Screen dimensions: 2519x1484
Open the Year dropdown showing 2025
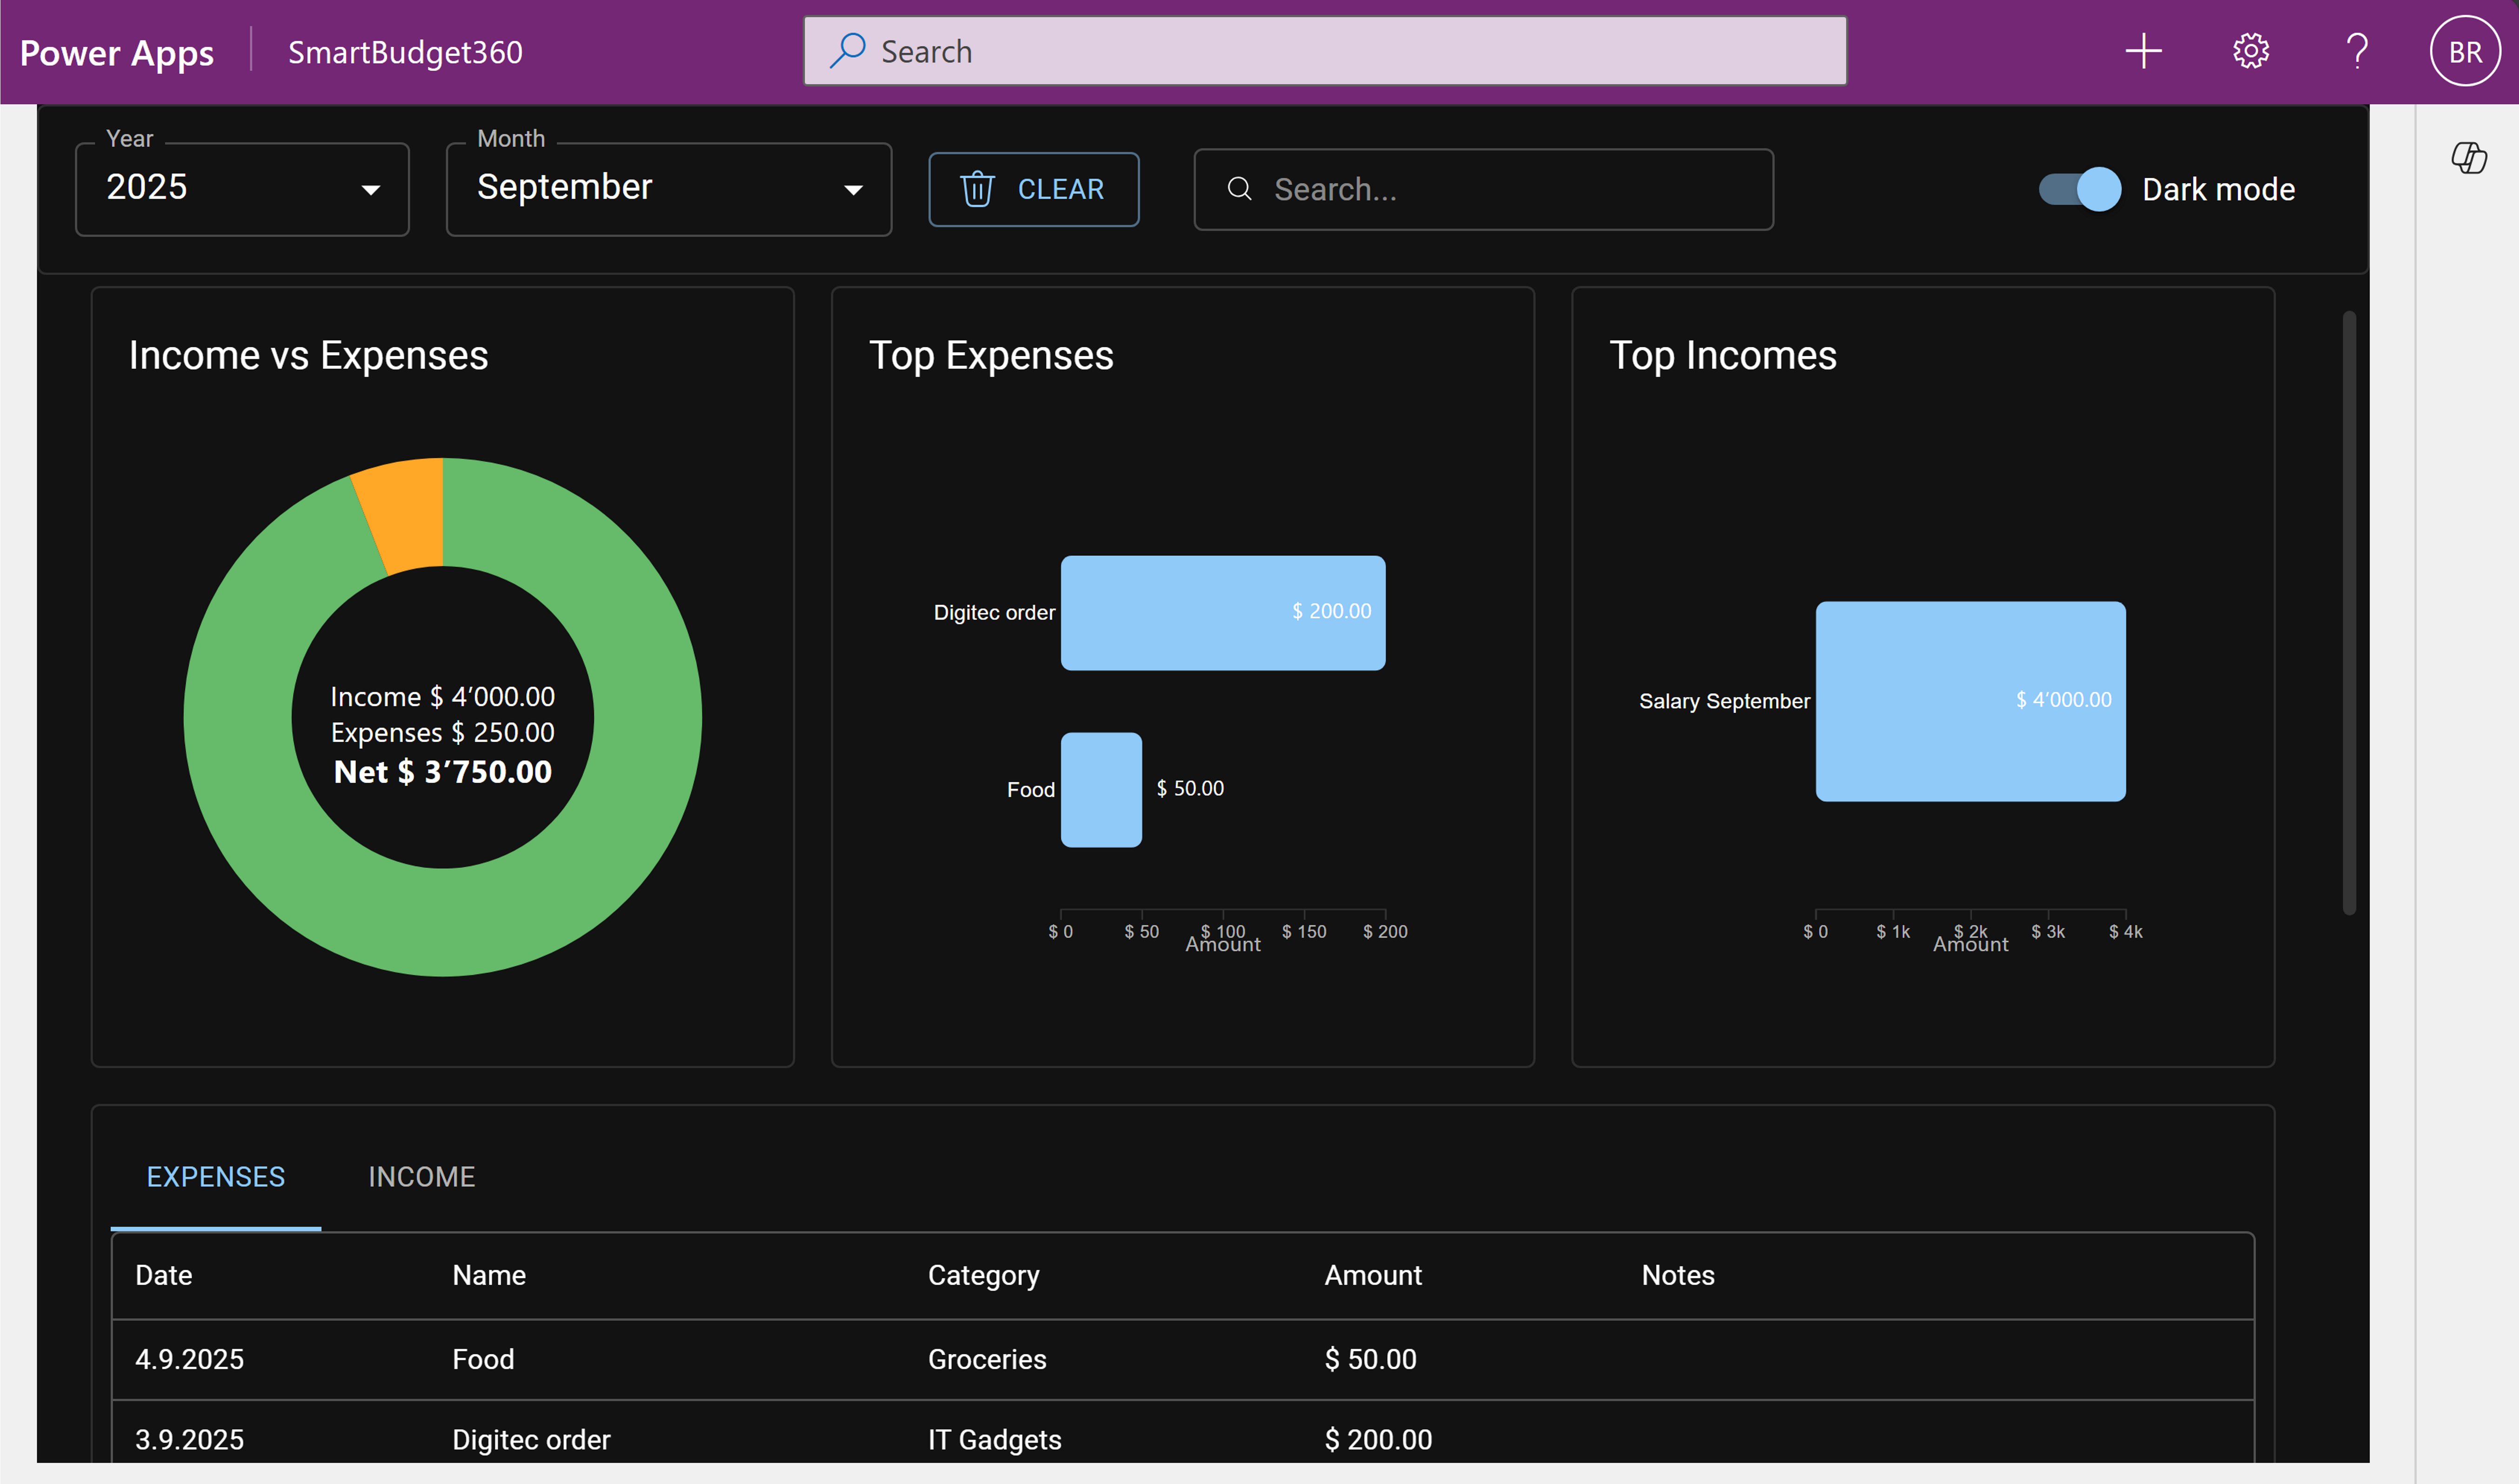(242, 189)
